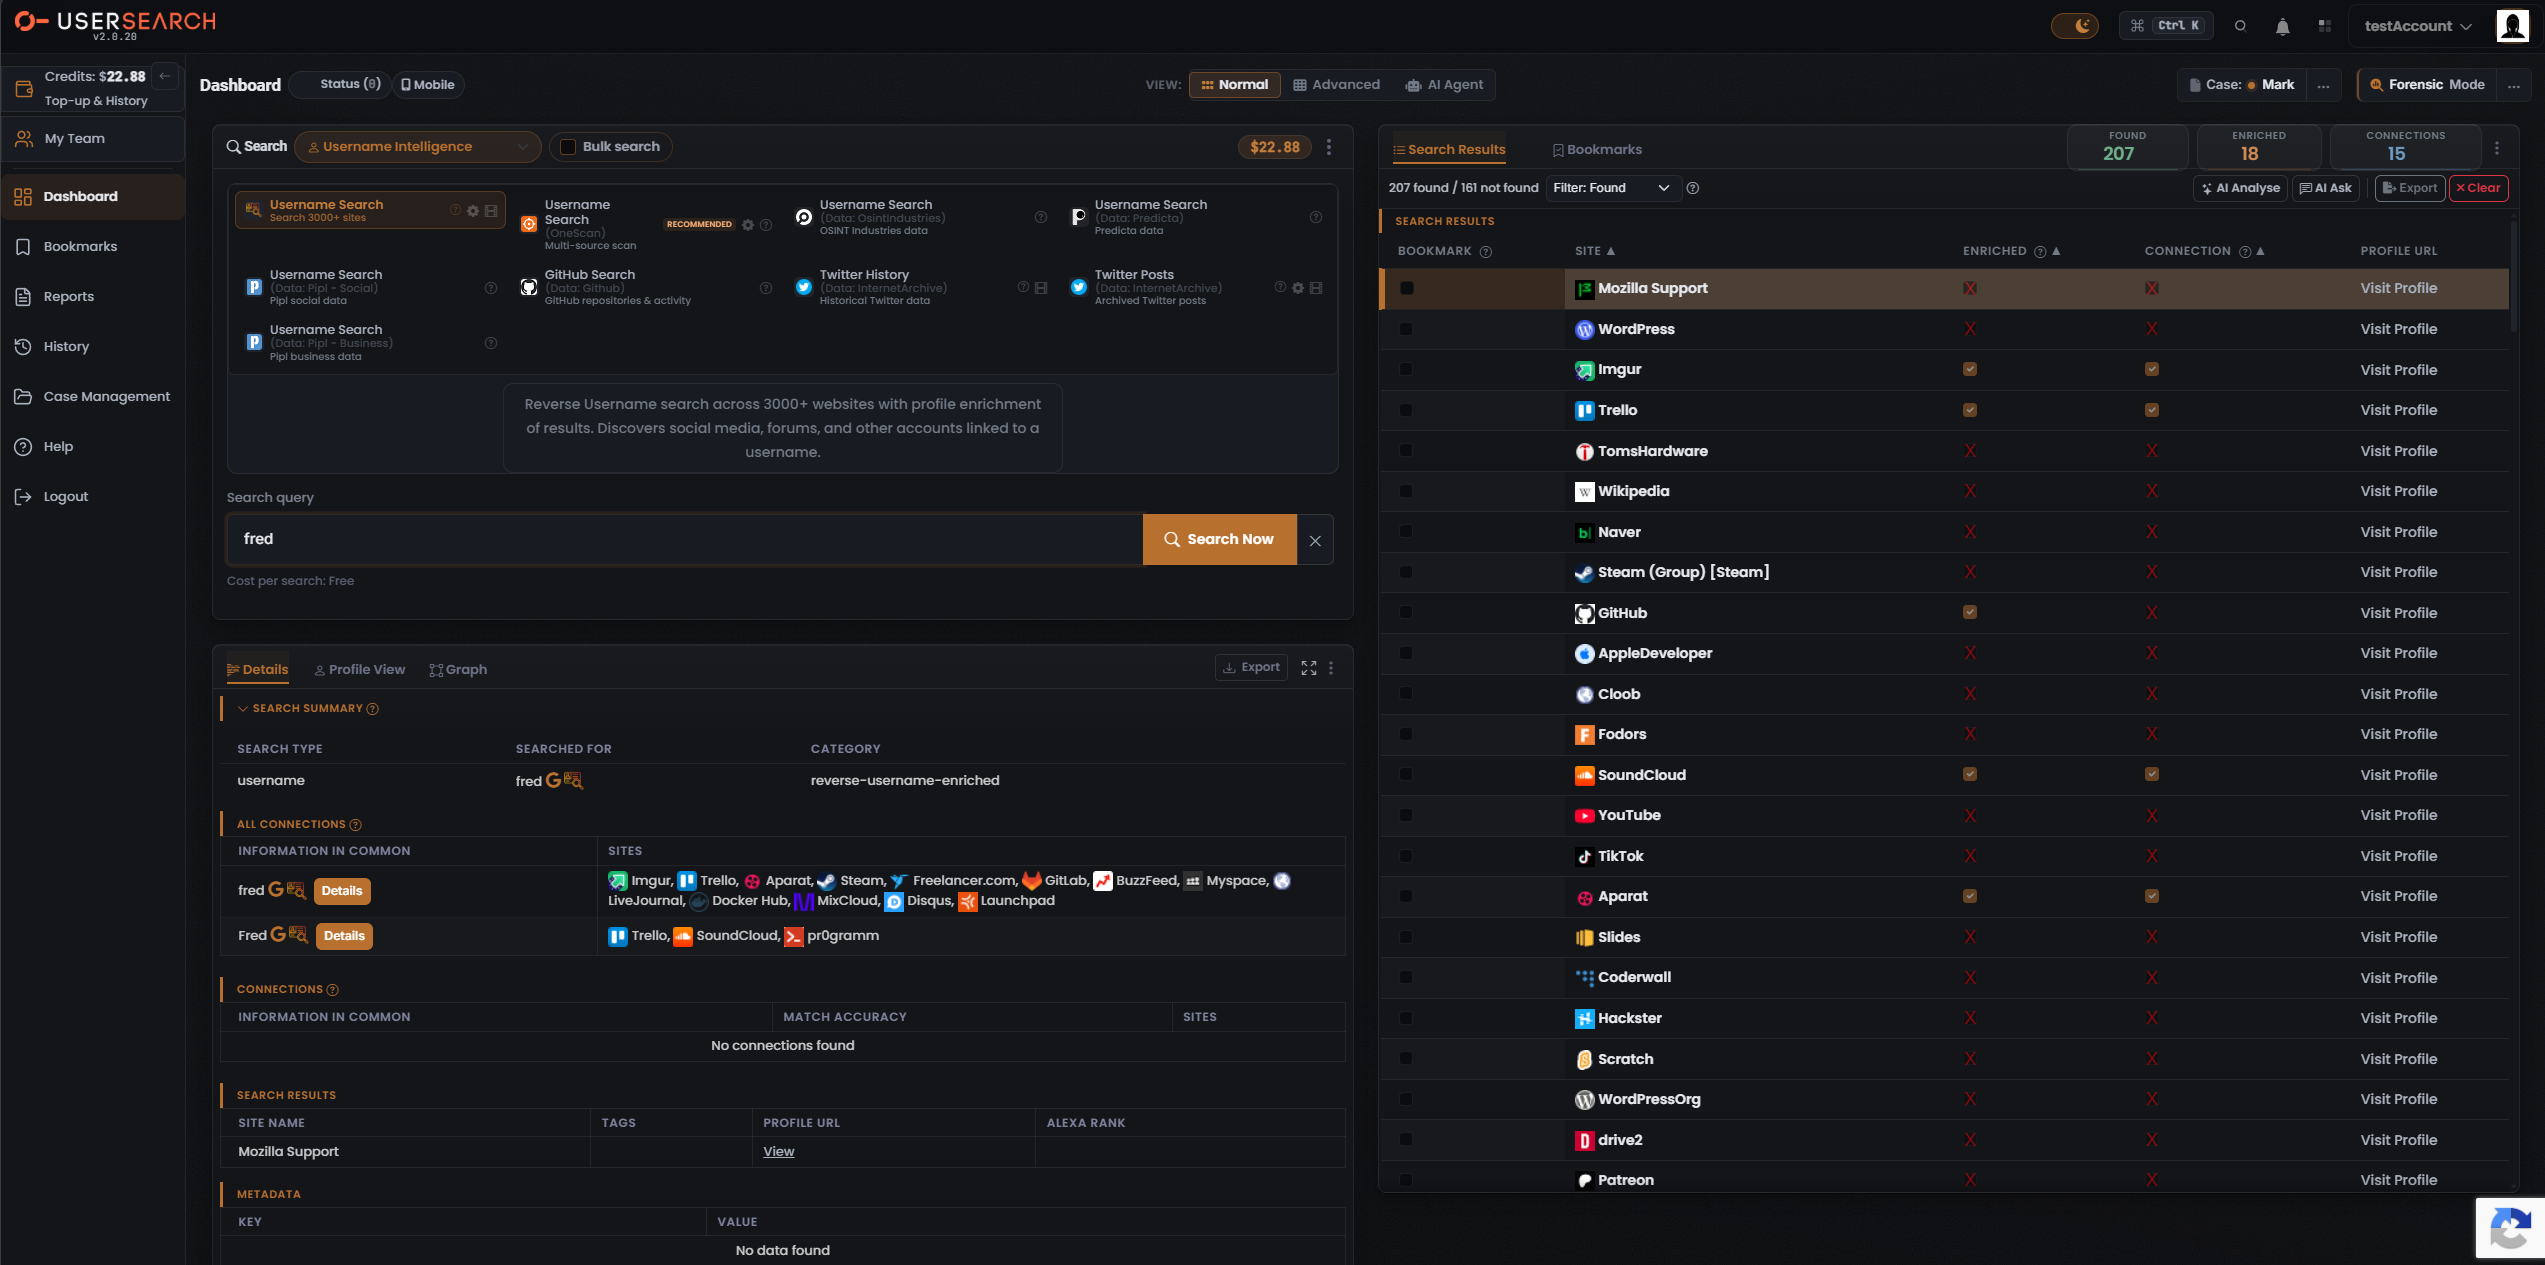Open Username Intelligence dropdown
2545x1265 pixels.
[x=417, y=147]
